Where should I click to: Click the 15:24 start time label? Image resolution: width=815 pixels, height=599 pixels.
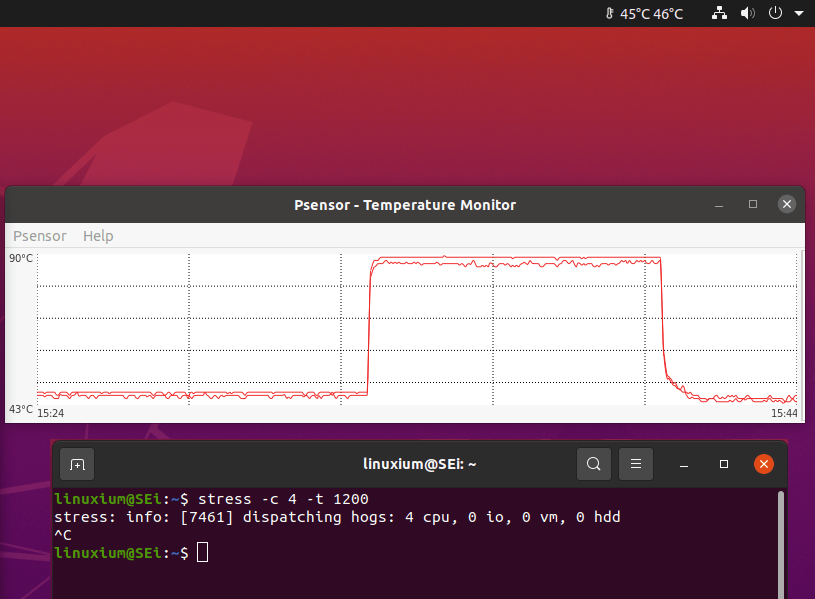pyautogui.click(x=51, y=413)
